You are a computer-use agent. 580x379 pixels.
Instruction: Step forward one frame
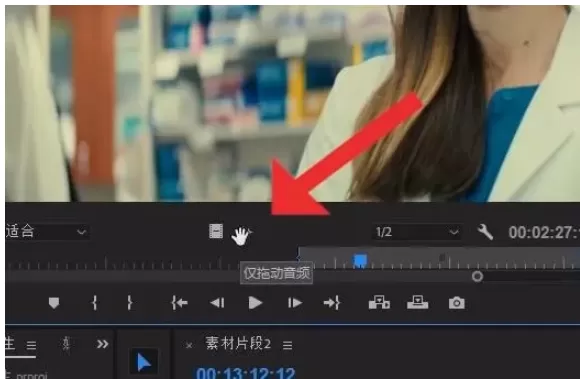(295, 303)
